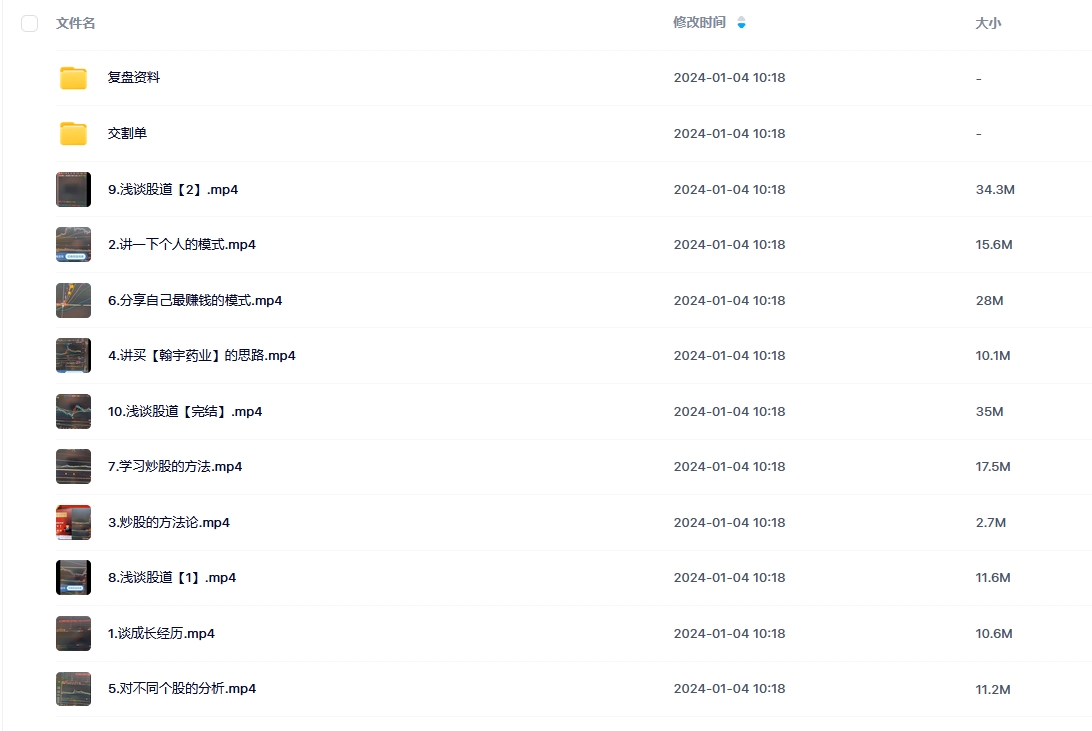
Task: Click thumbnail of 3.炒股的方法论.mp4
Action: click(73, 522)
